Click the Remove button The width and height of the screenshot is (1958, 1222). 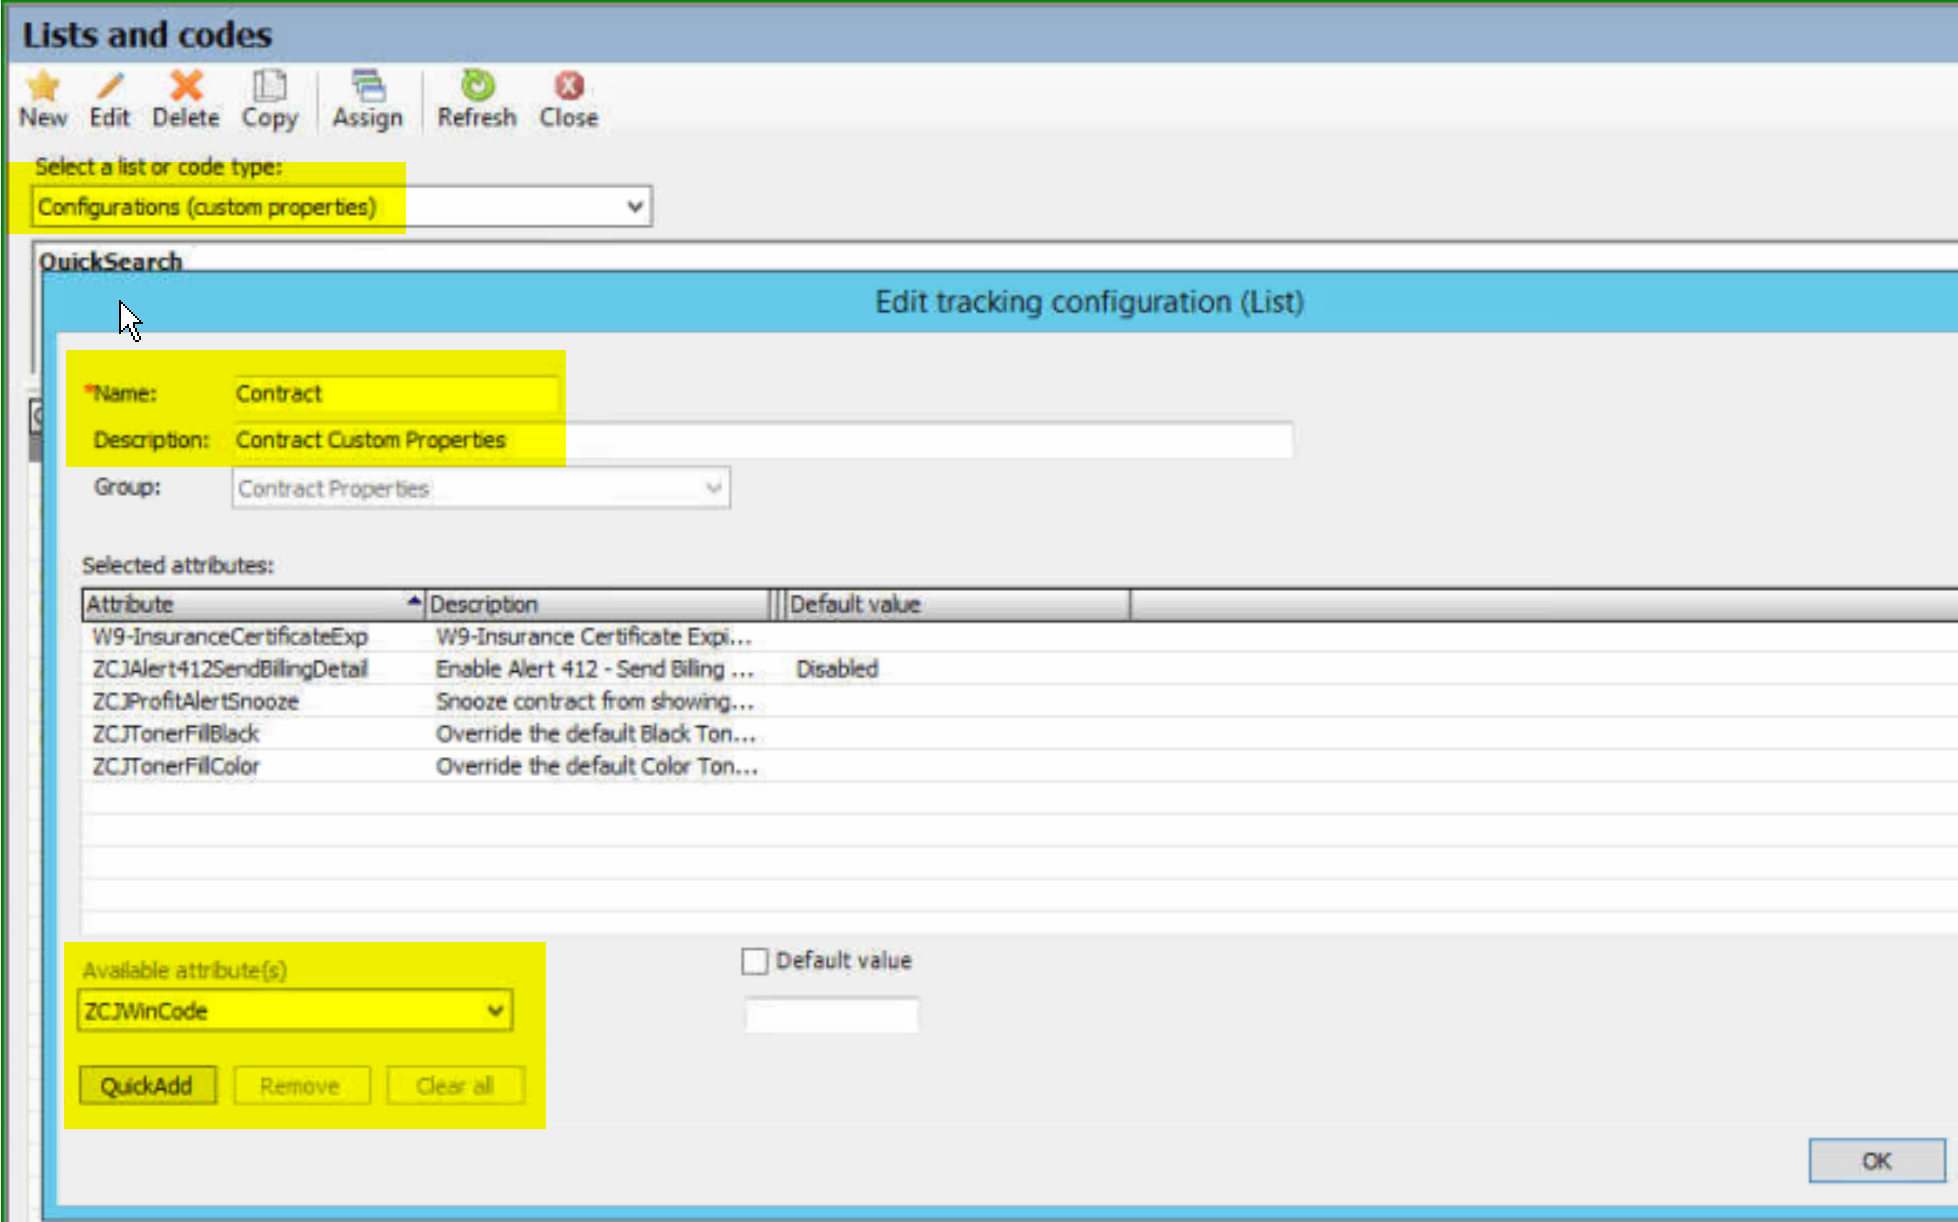tap(301, 1086)
